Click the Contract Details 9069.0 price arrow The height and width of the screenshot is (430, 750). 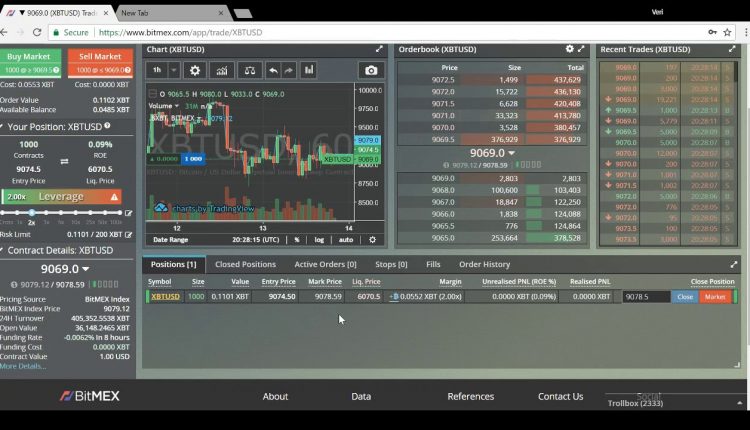coord(86,269)
